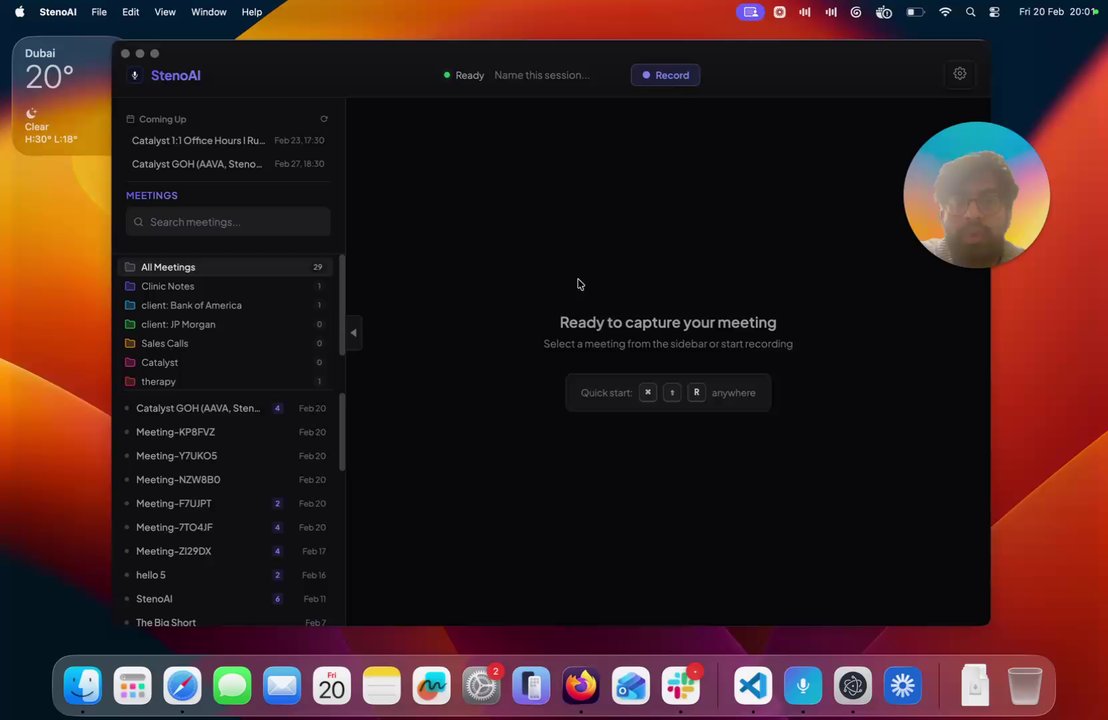Open the StenoAI meeting from Feb 11
The width and height of the screenshot is (1108, 720).
[226, 599]
